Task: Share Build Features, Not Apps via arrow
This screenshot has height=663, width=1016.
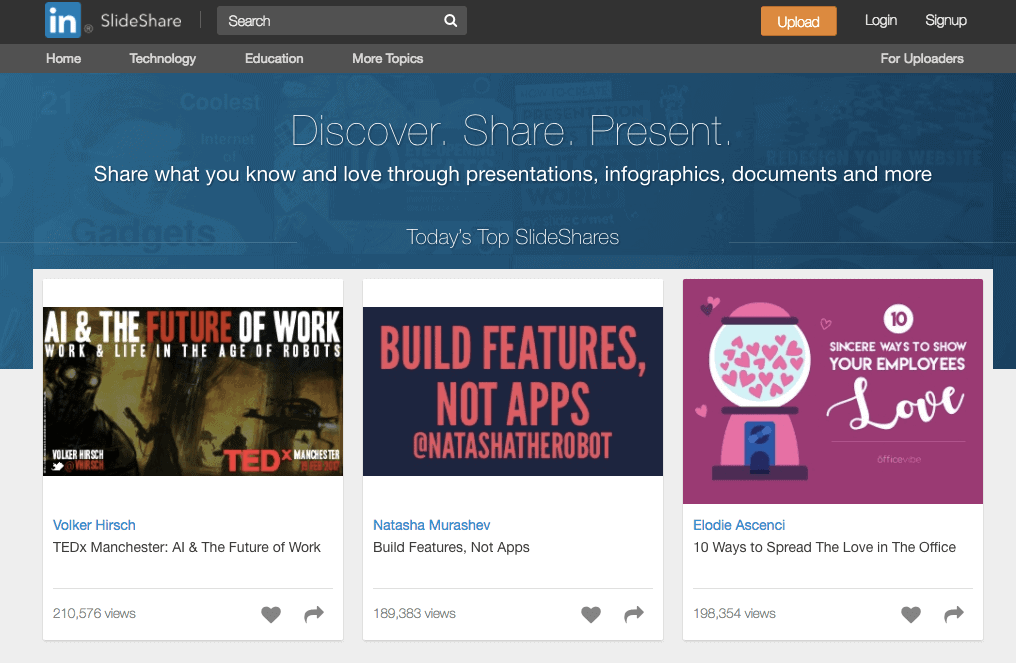Action: pyautogui.click(x=634, y=614)
